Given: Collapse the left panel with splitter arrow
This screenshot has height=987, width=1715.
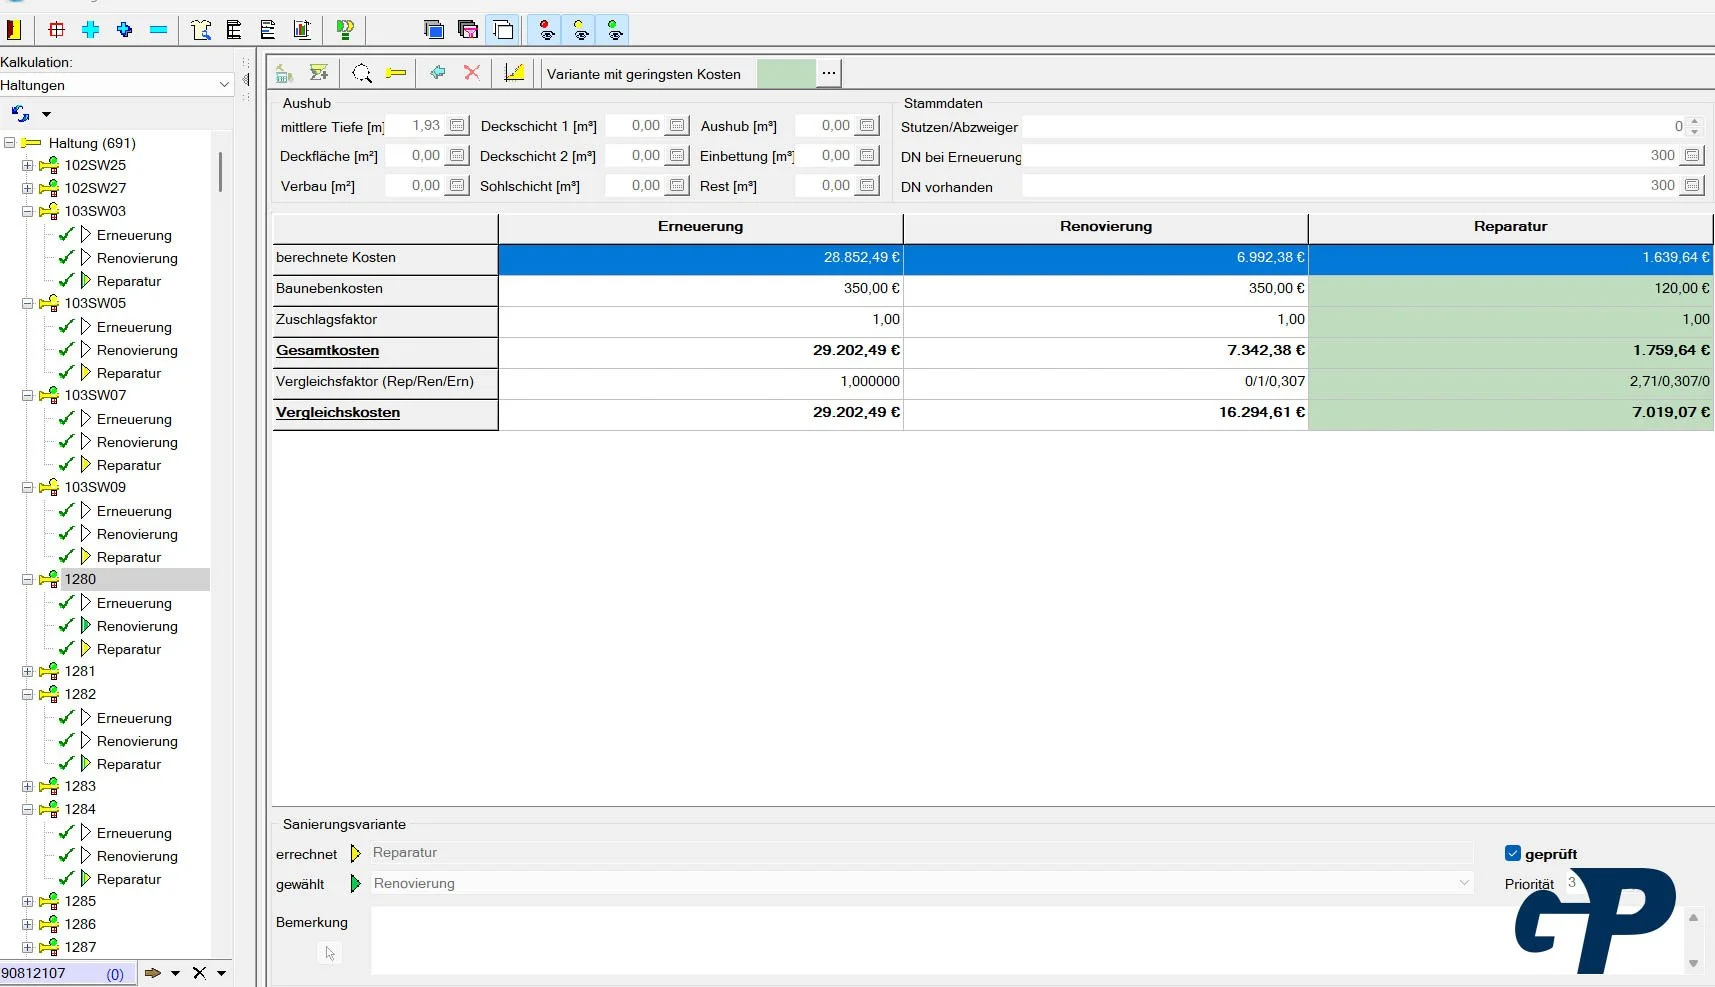Looking at the screenshot, I should click(245, 80).
